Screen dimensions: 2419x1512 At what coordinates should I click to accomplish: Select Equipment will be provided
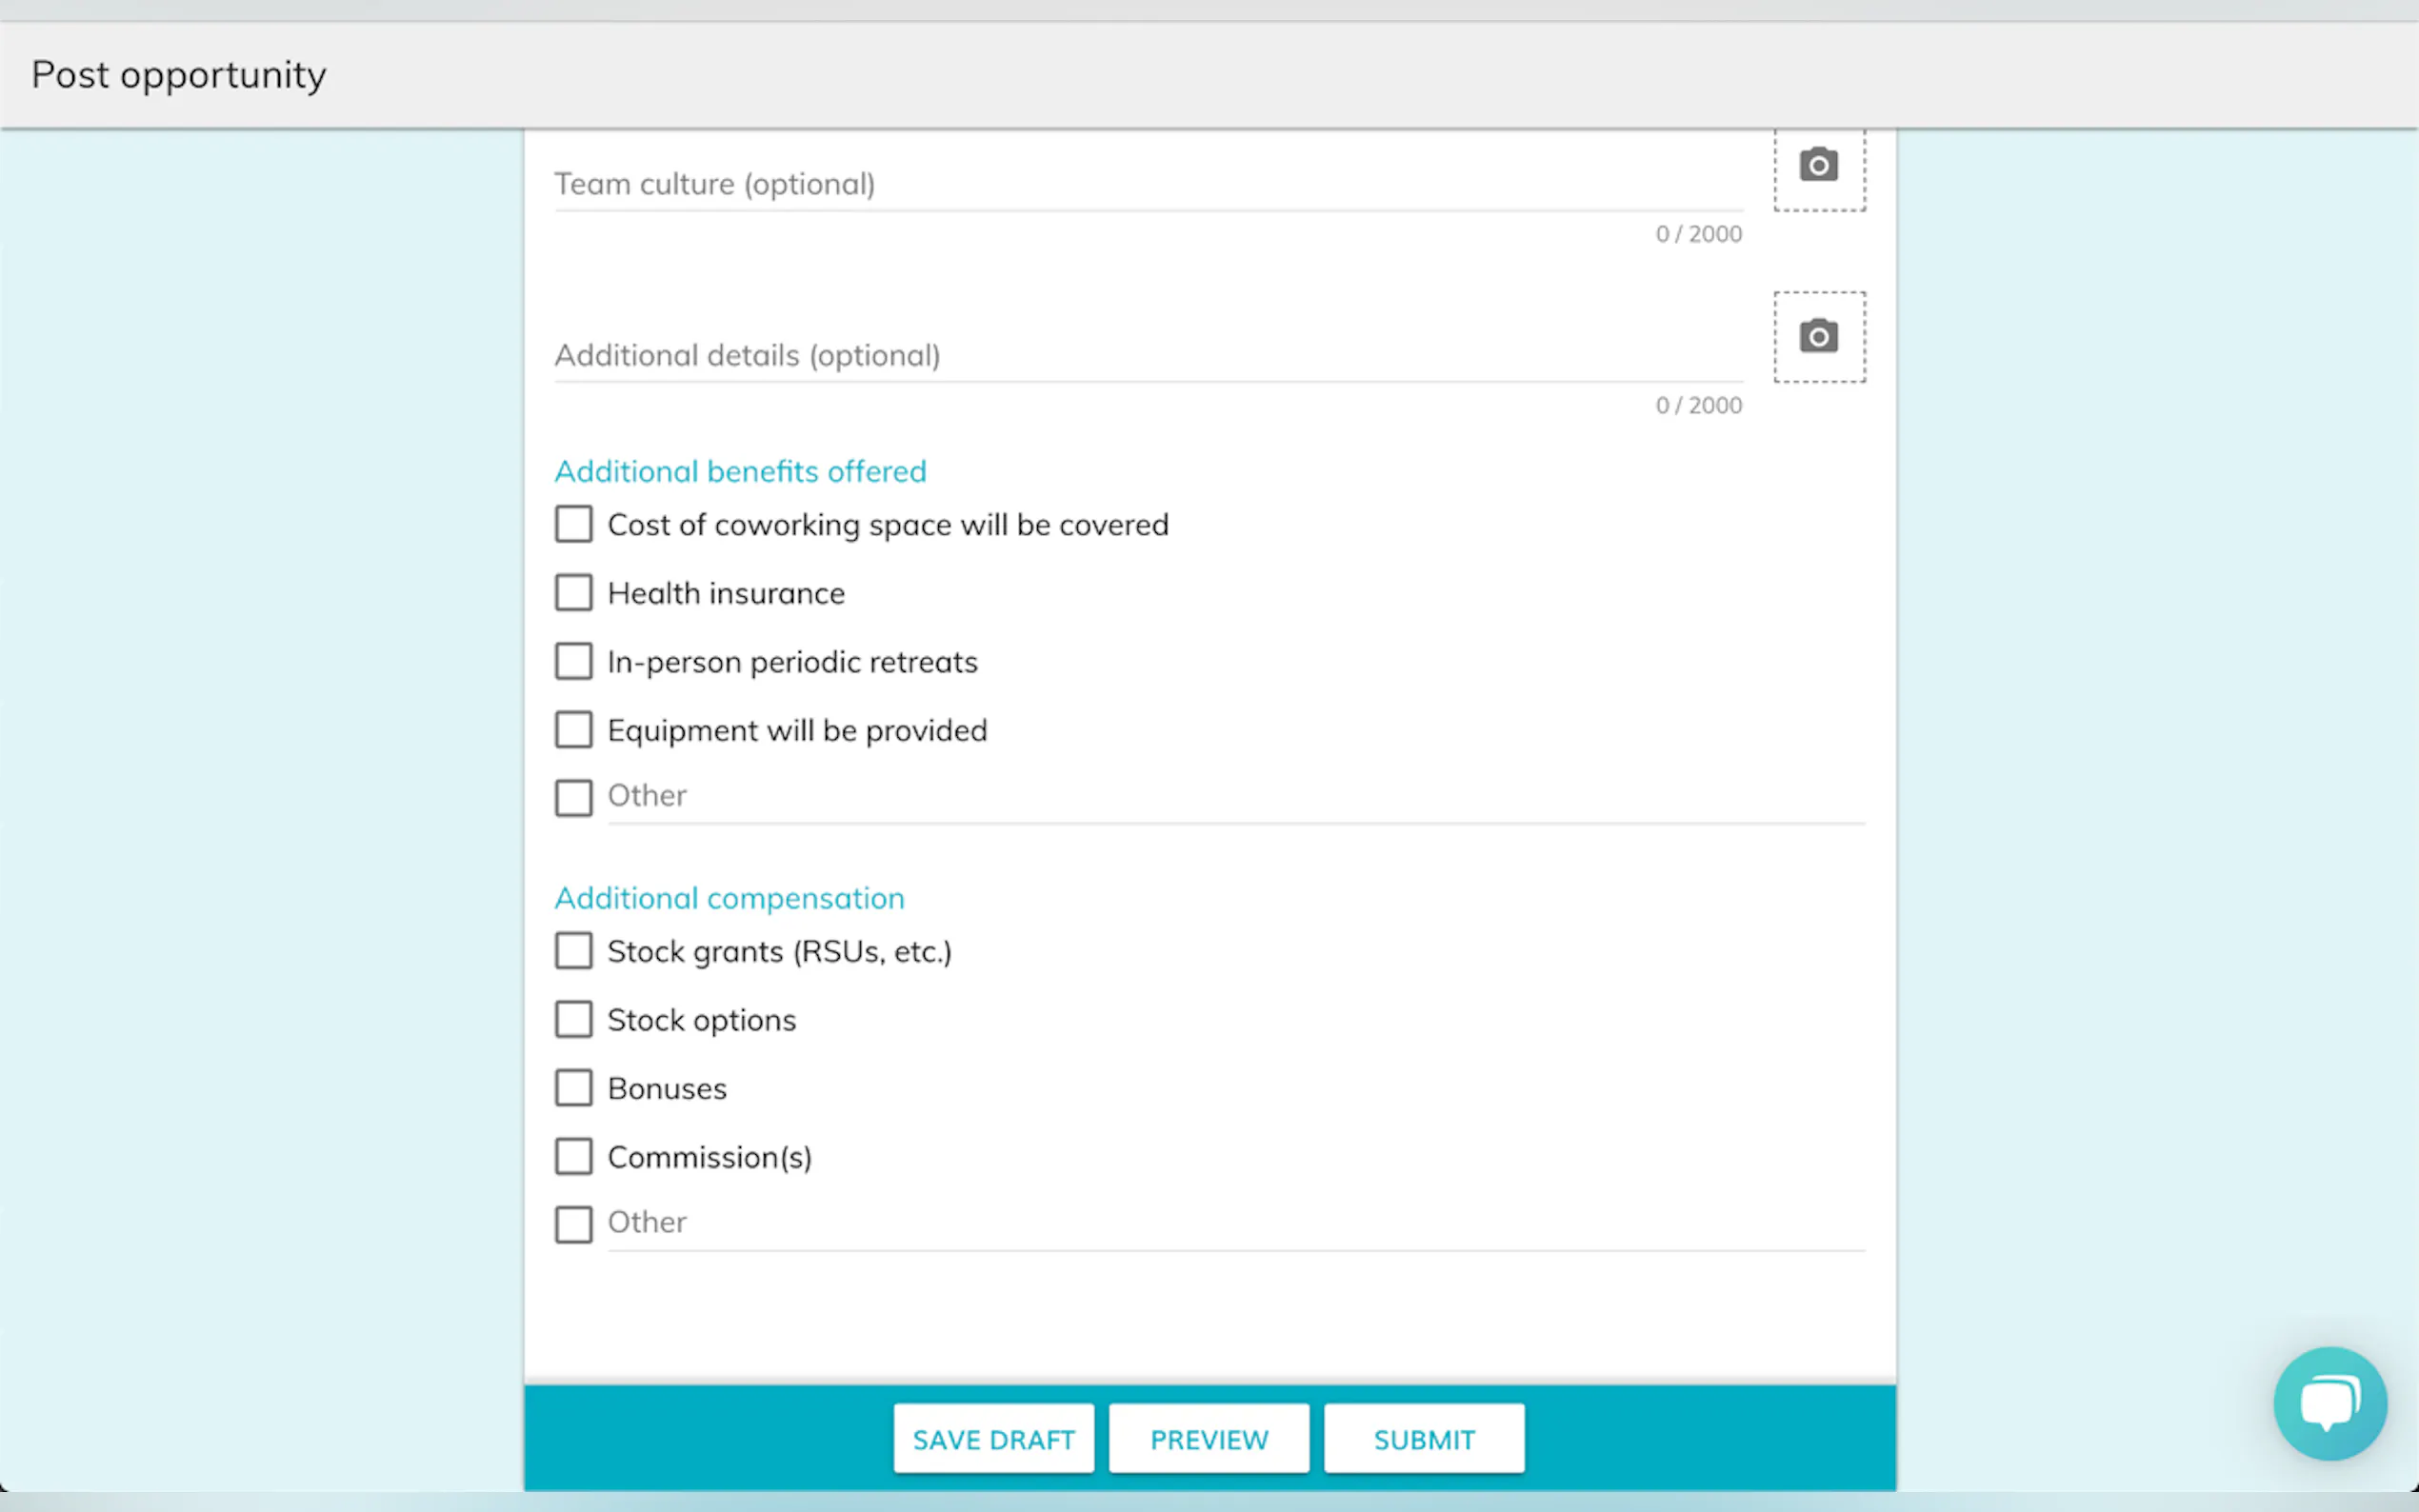574,730
